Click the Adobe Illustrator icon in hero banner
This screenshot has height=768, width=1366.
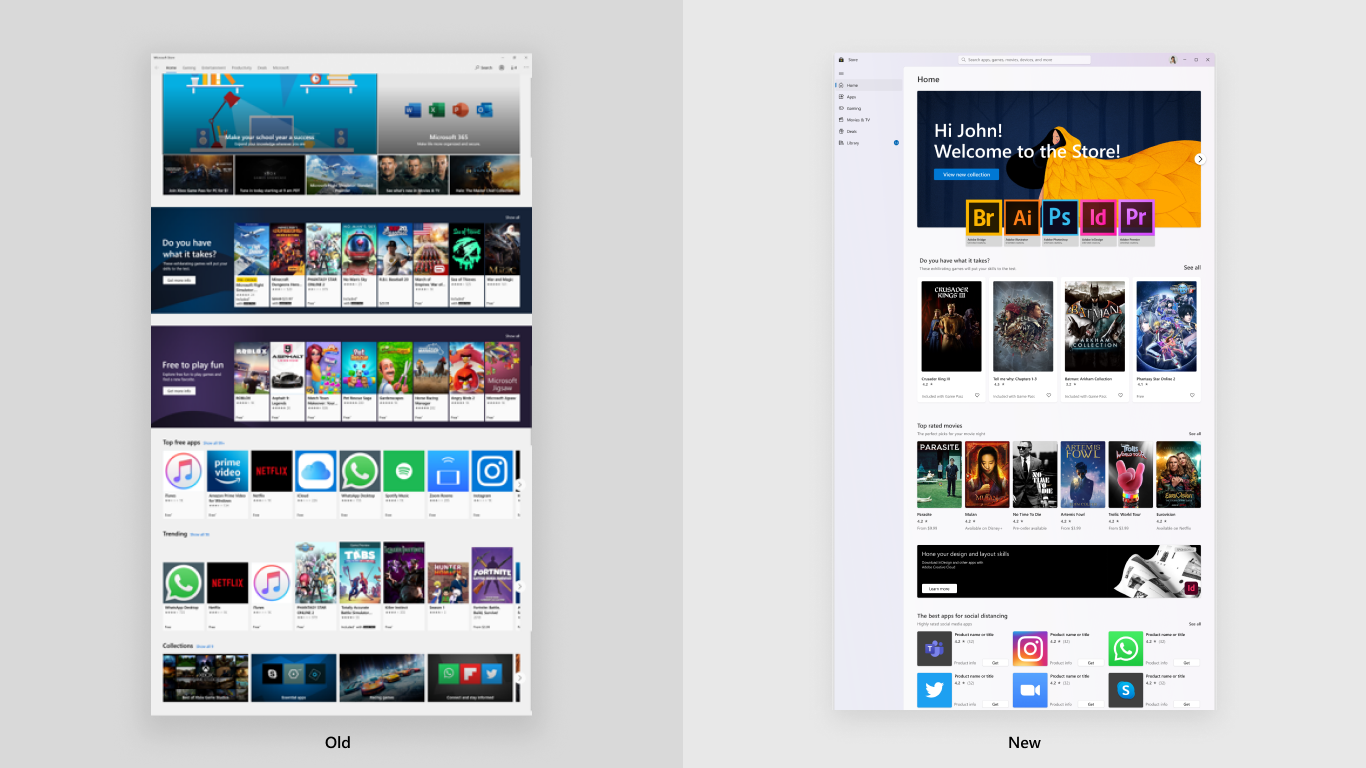coord(1022,217)
